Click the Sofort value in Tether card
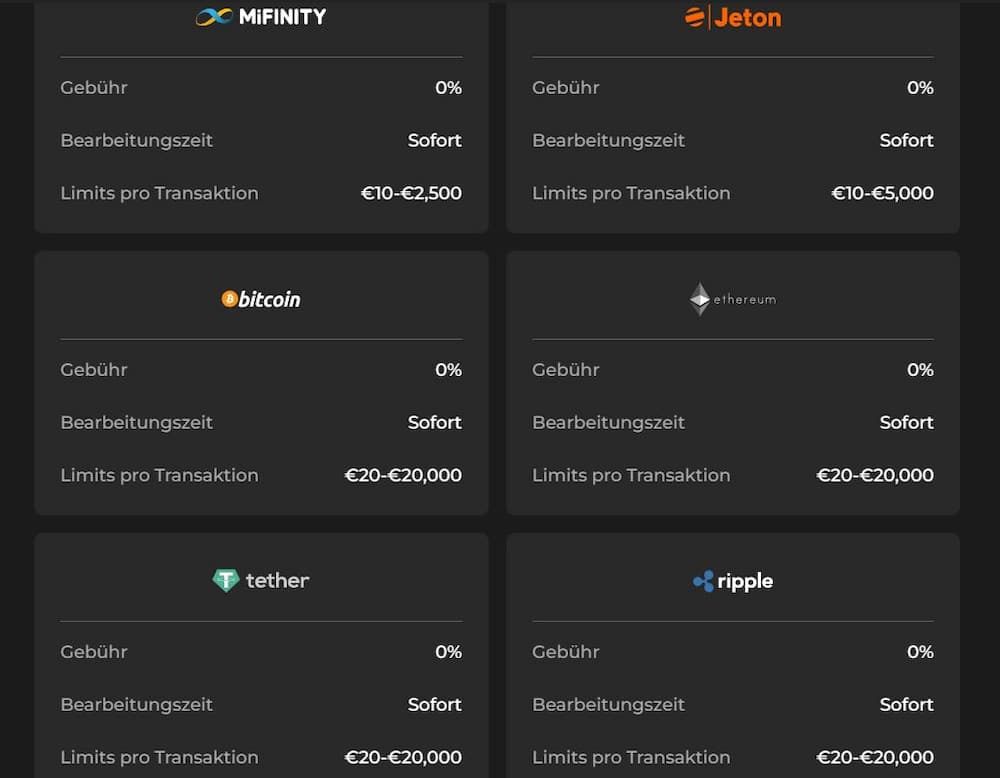 [434, 704]
